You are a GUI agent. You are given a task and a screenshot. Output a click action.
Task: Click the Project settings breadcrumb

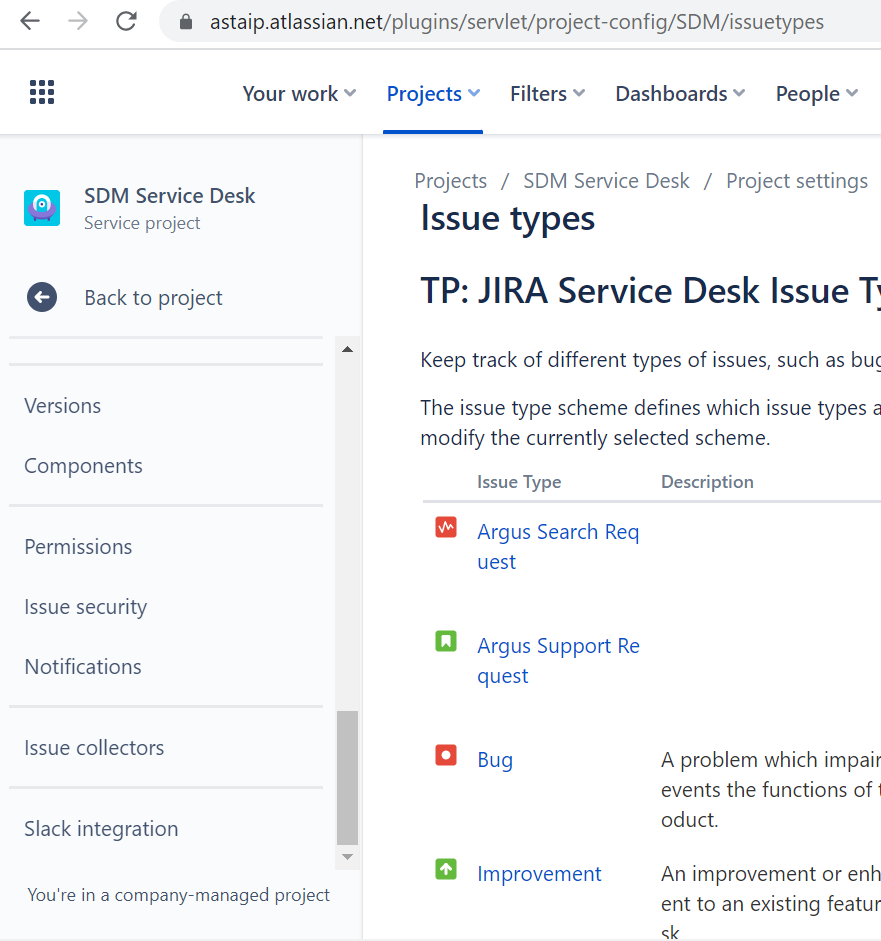point(797,181)
